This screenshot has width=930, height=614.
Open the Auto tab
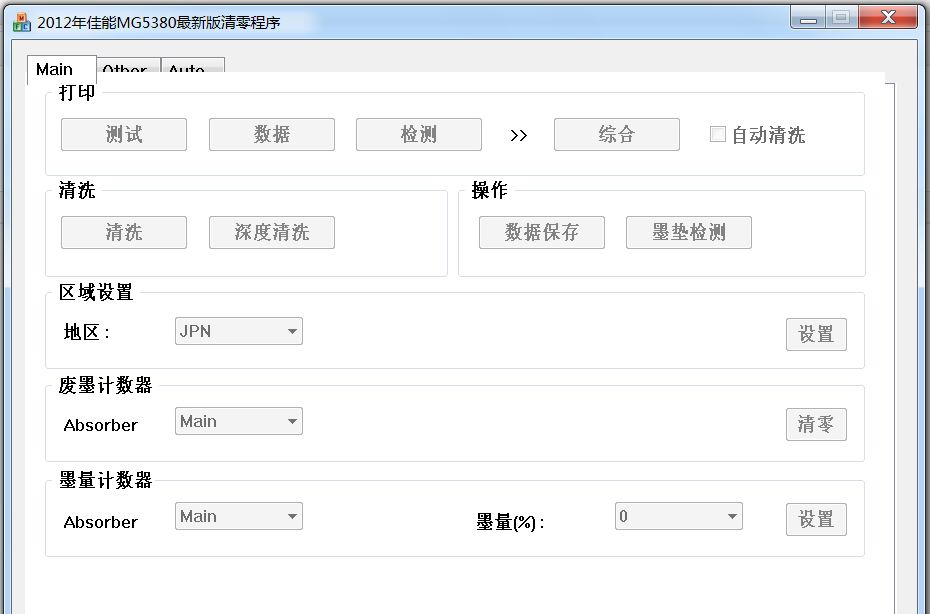(x=193, y=66)
